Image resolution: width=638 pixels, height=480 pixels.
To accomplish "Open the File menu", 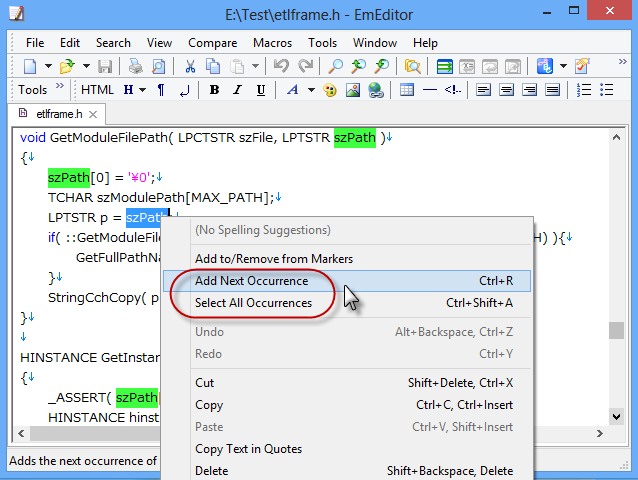I will pos(35,43).
